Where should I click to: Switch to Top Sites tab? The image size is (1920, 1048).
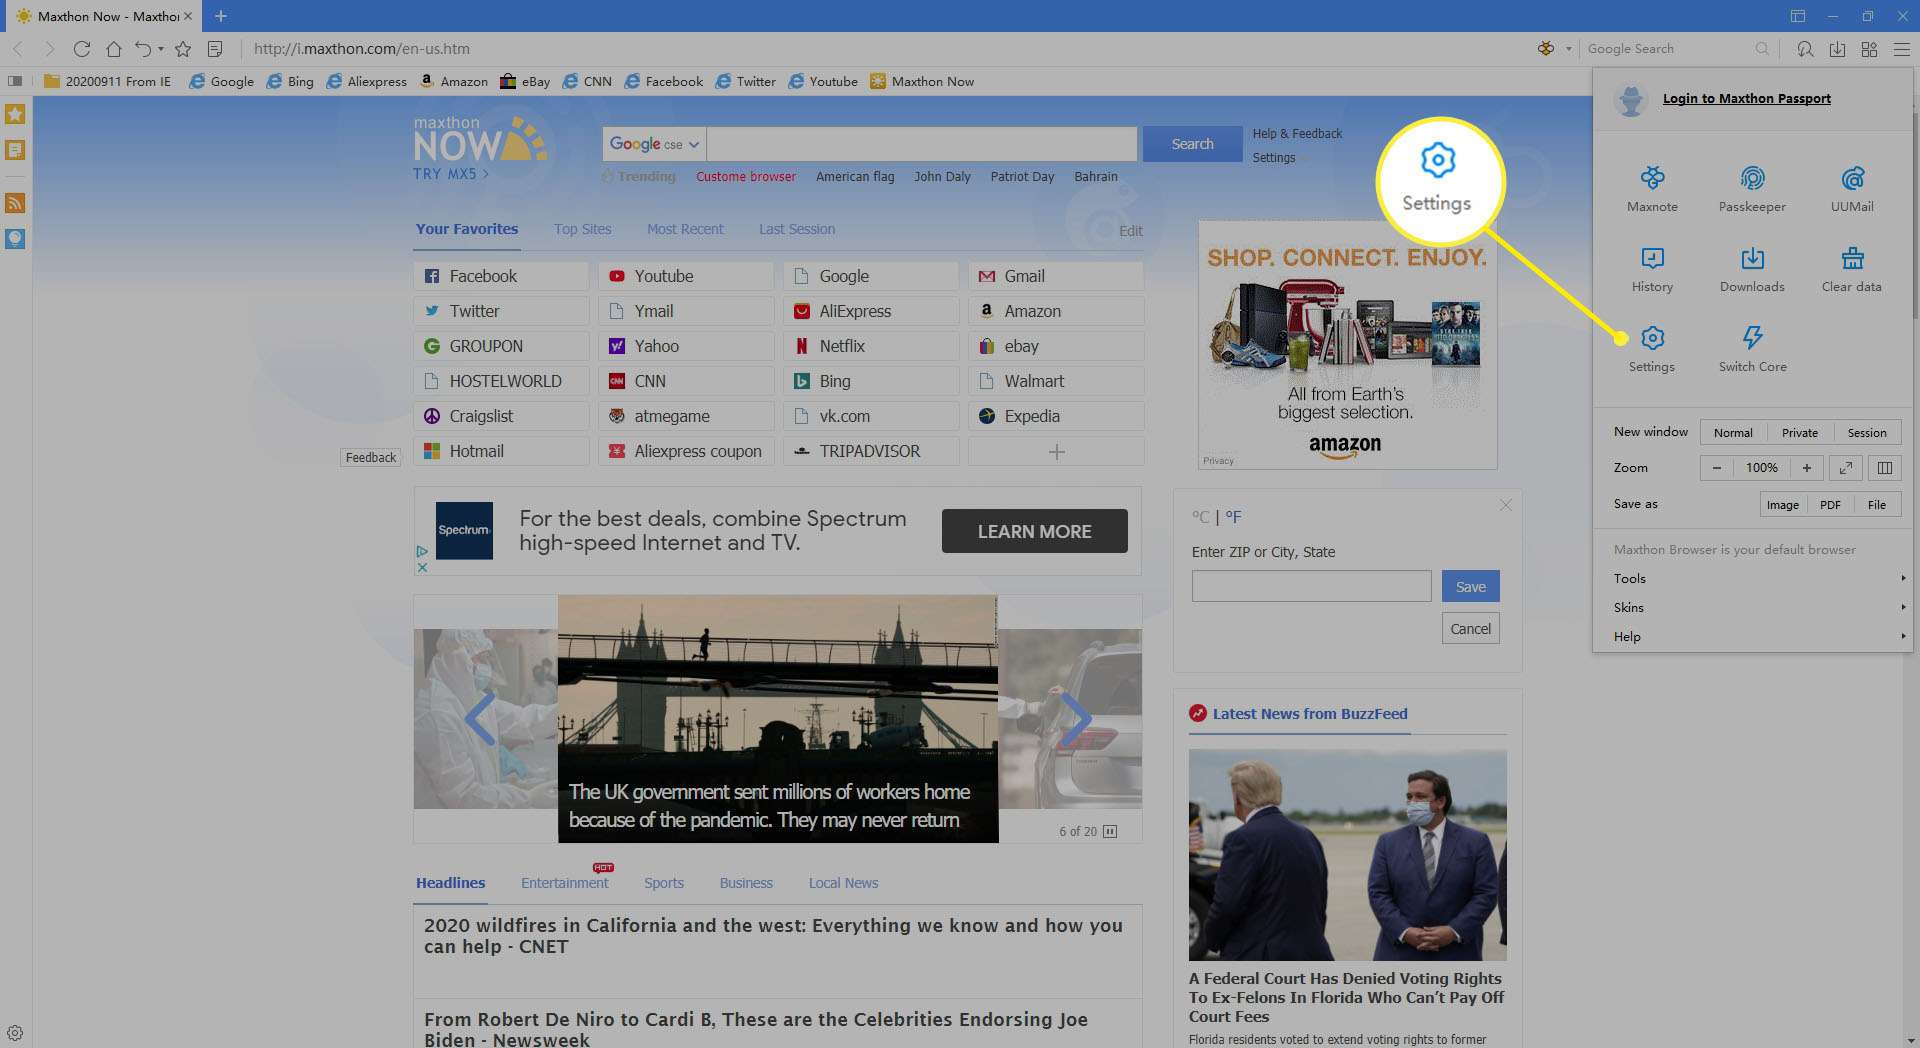pos(582,229)
